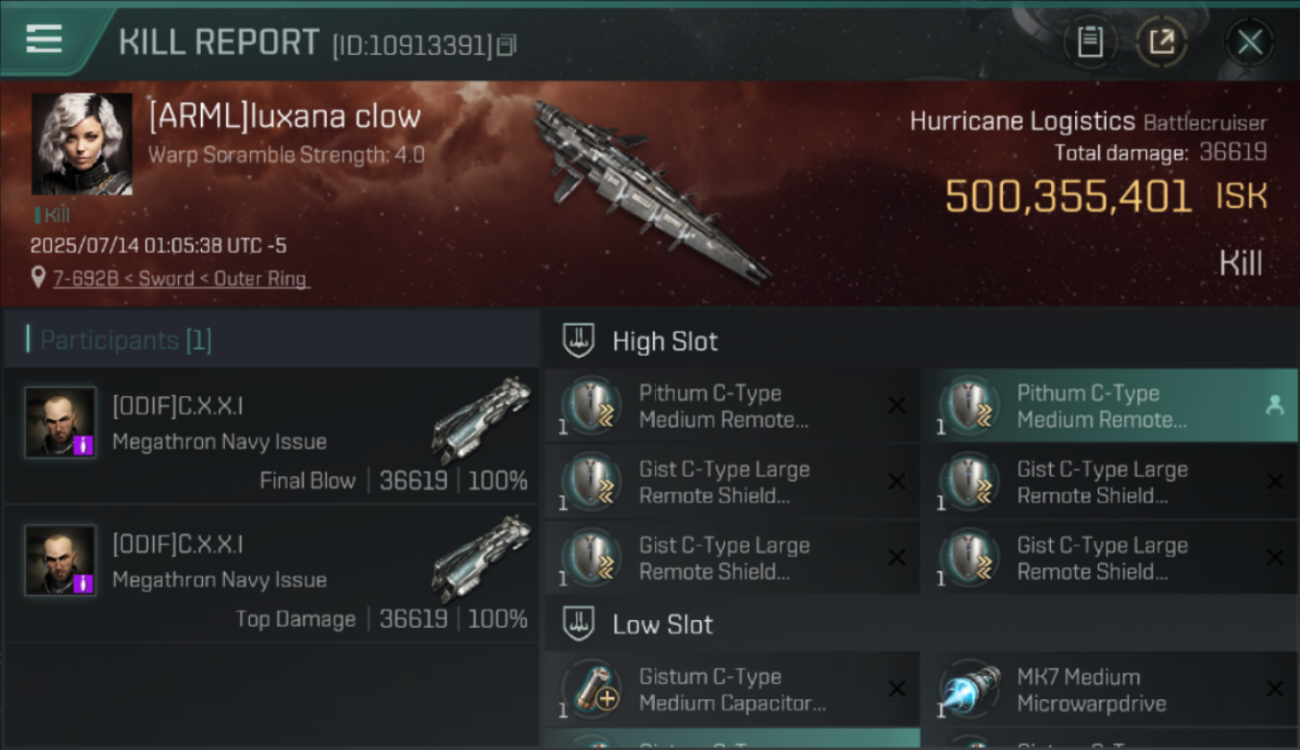Share the kill report externally
This screenshot has width=1300, height=750.
pyautogui.click(x=1161, y=42)
